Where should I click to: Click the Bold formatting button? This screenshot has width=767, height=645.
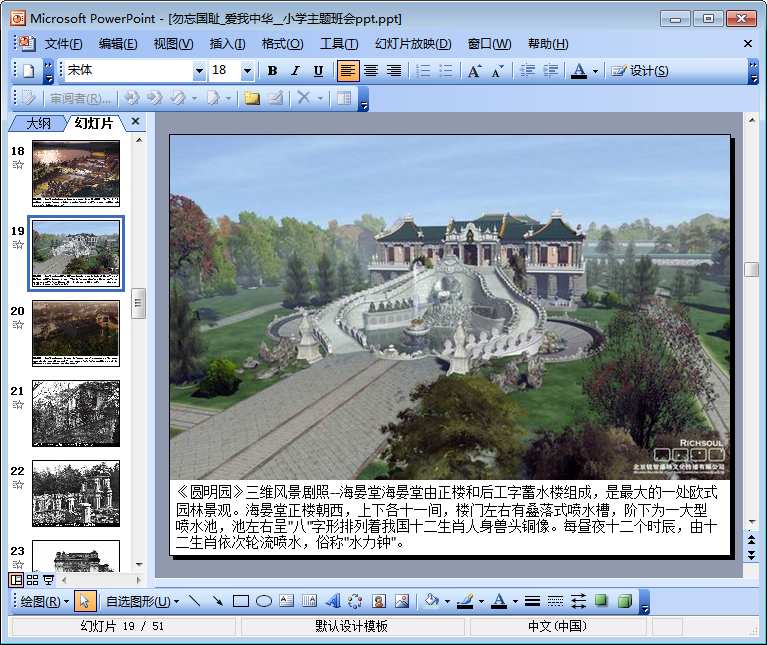(x=272, y=71)
